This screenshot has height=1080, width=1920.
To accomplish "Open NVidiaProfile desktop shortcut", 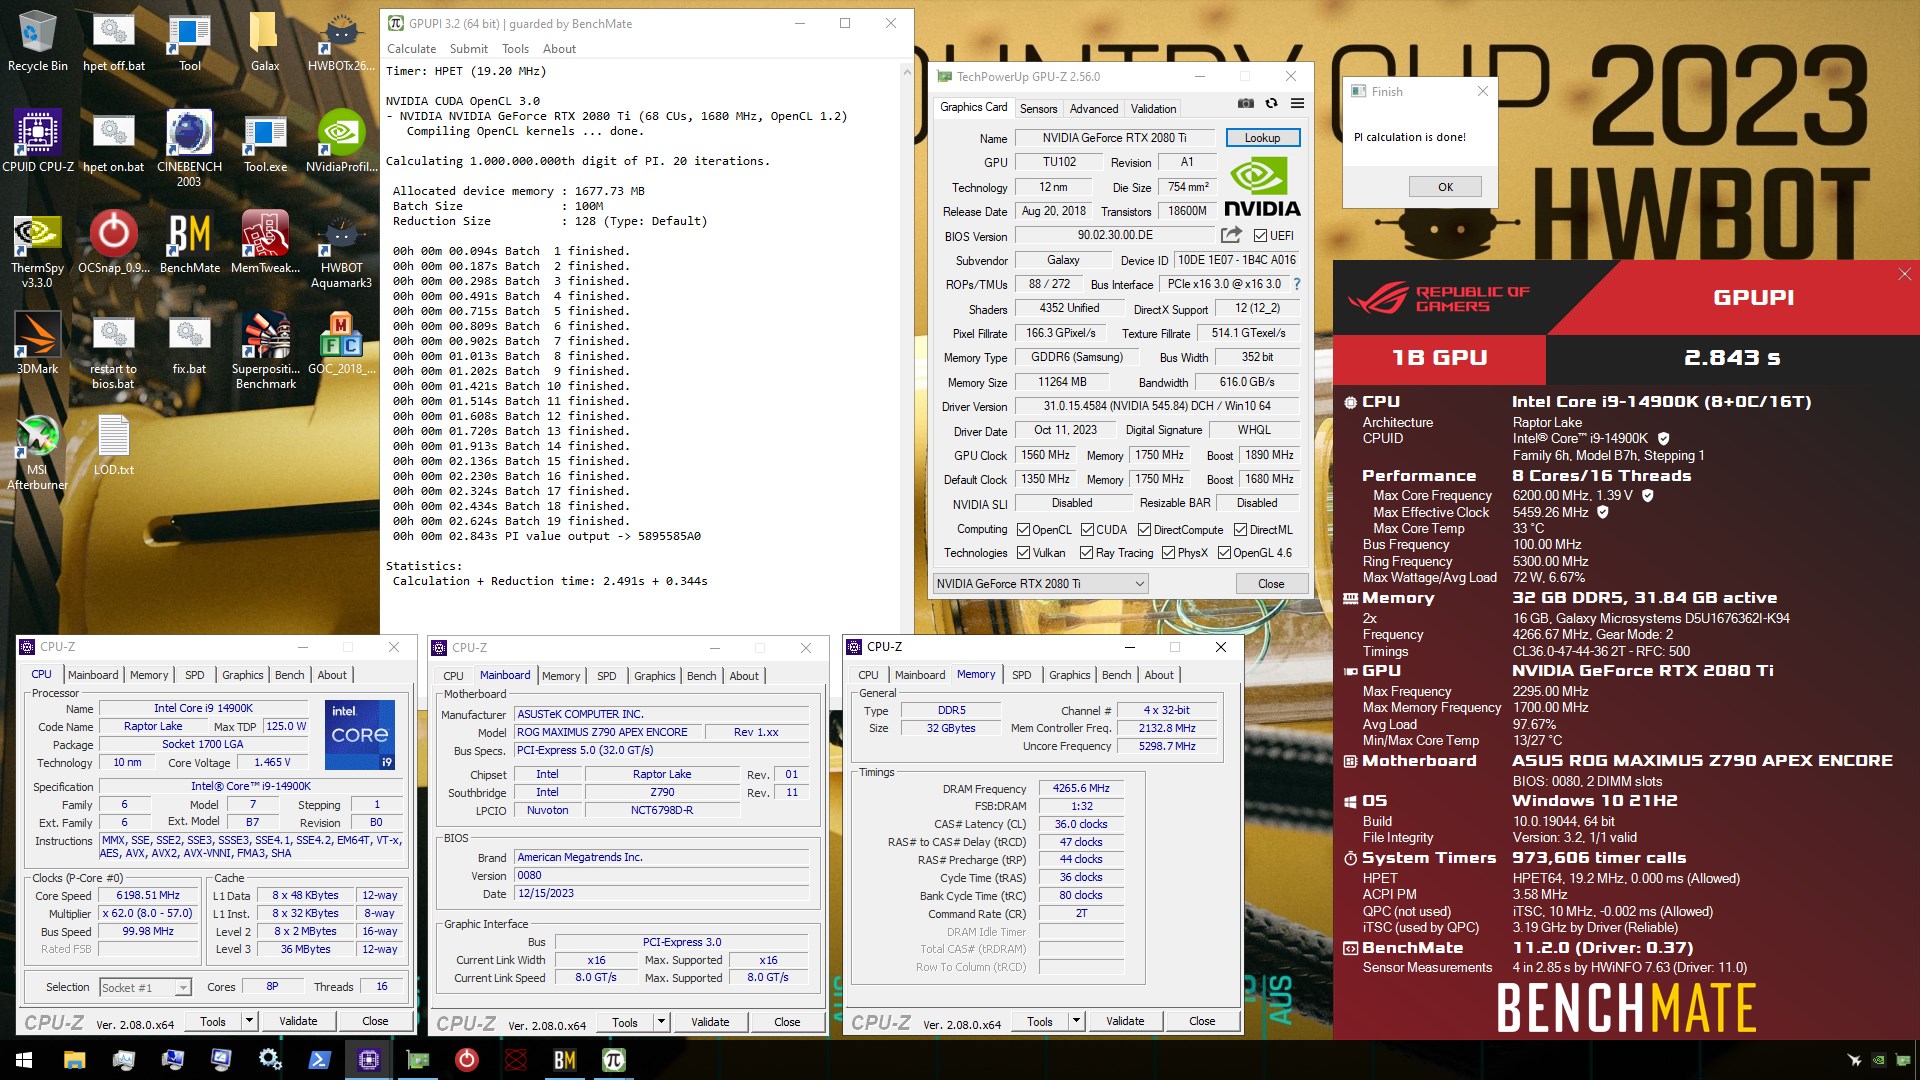I will tap(341, 143).
